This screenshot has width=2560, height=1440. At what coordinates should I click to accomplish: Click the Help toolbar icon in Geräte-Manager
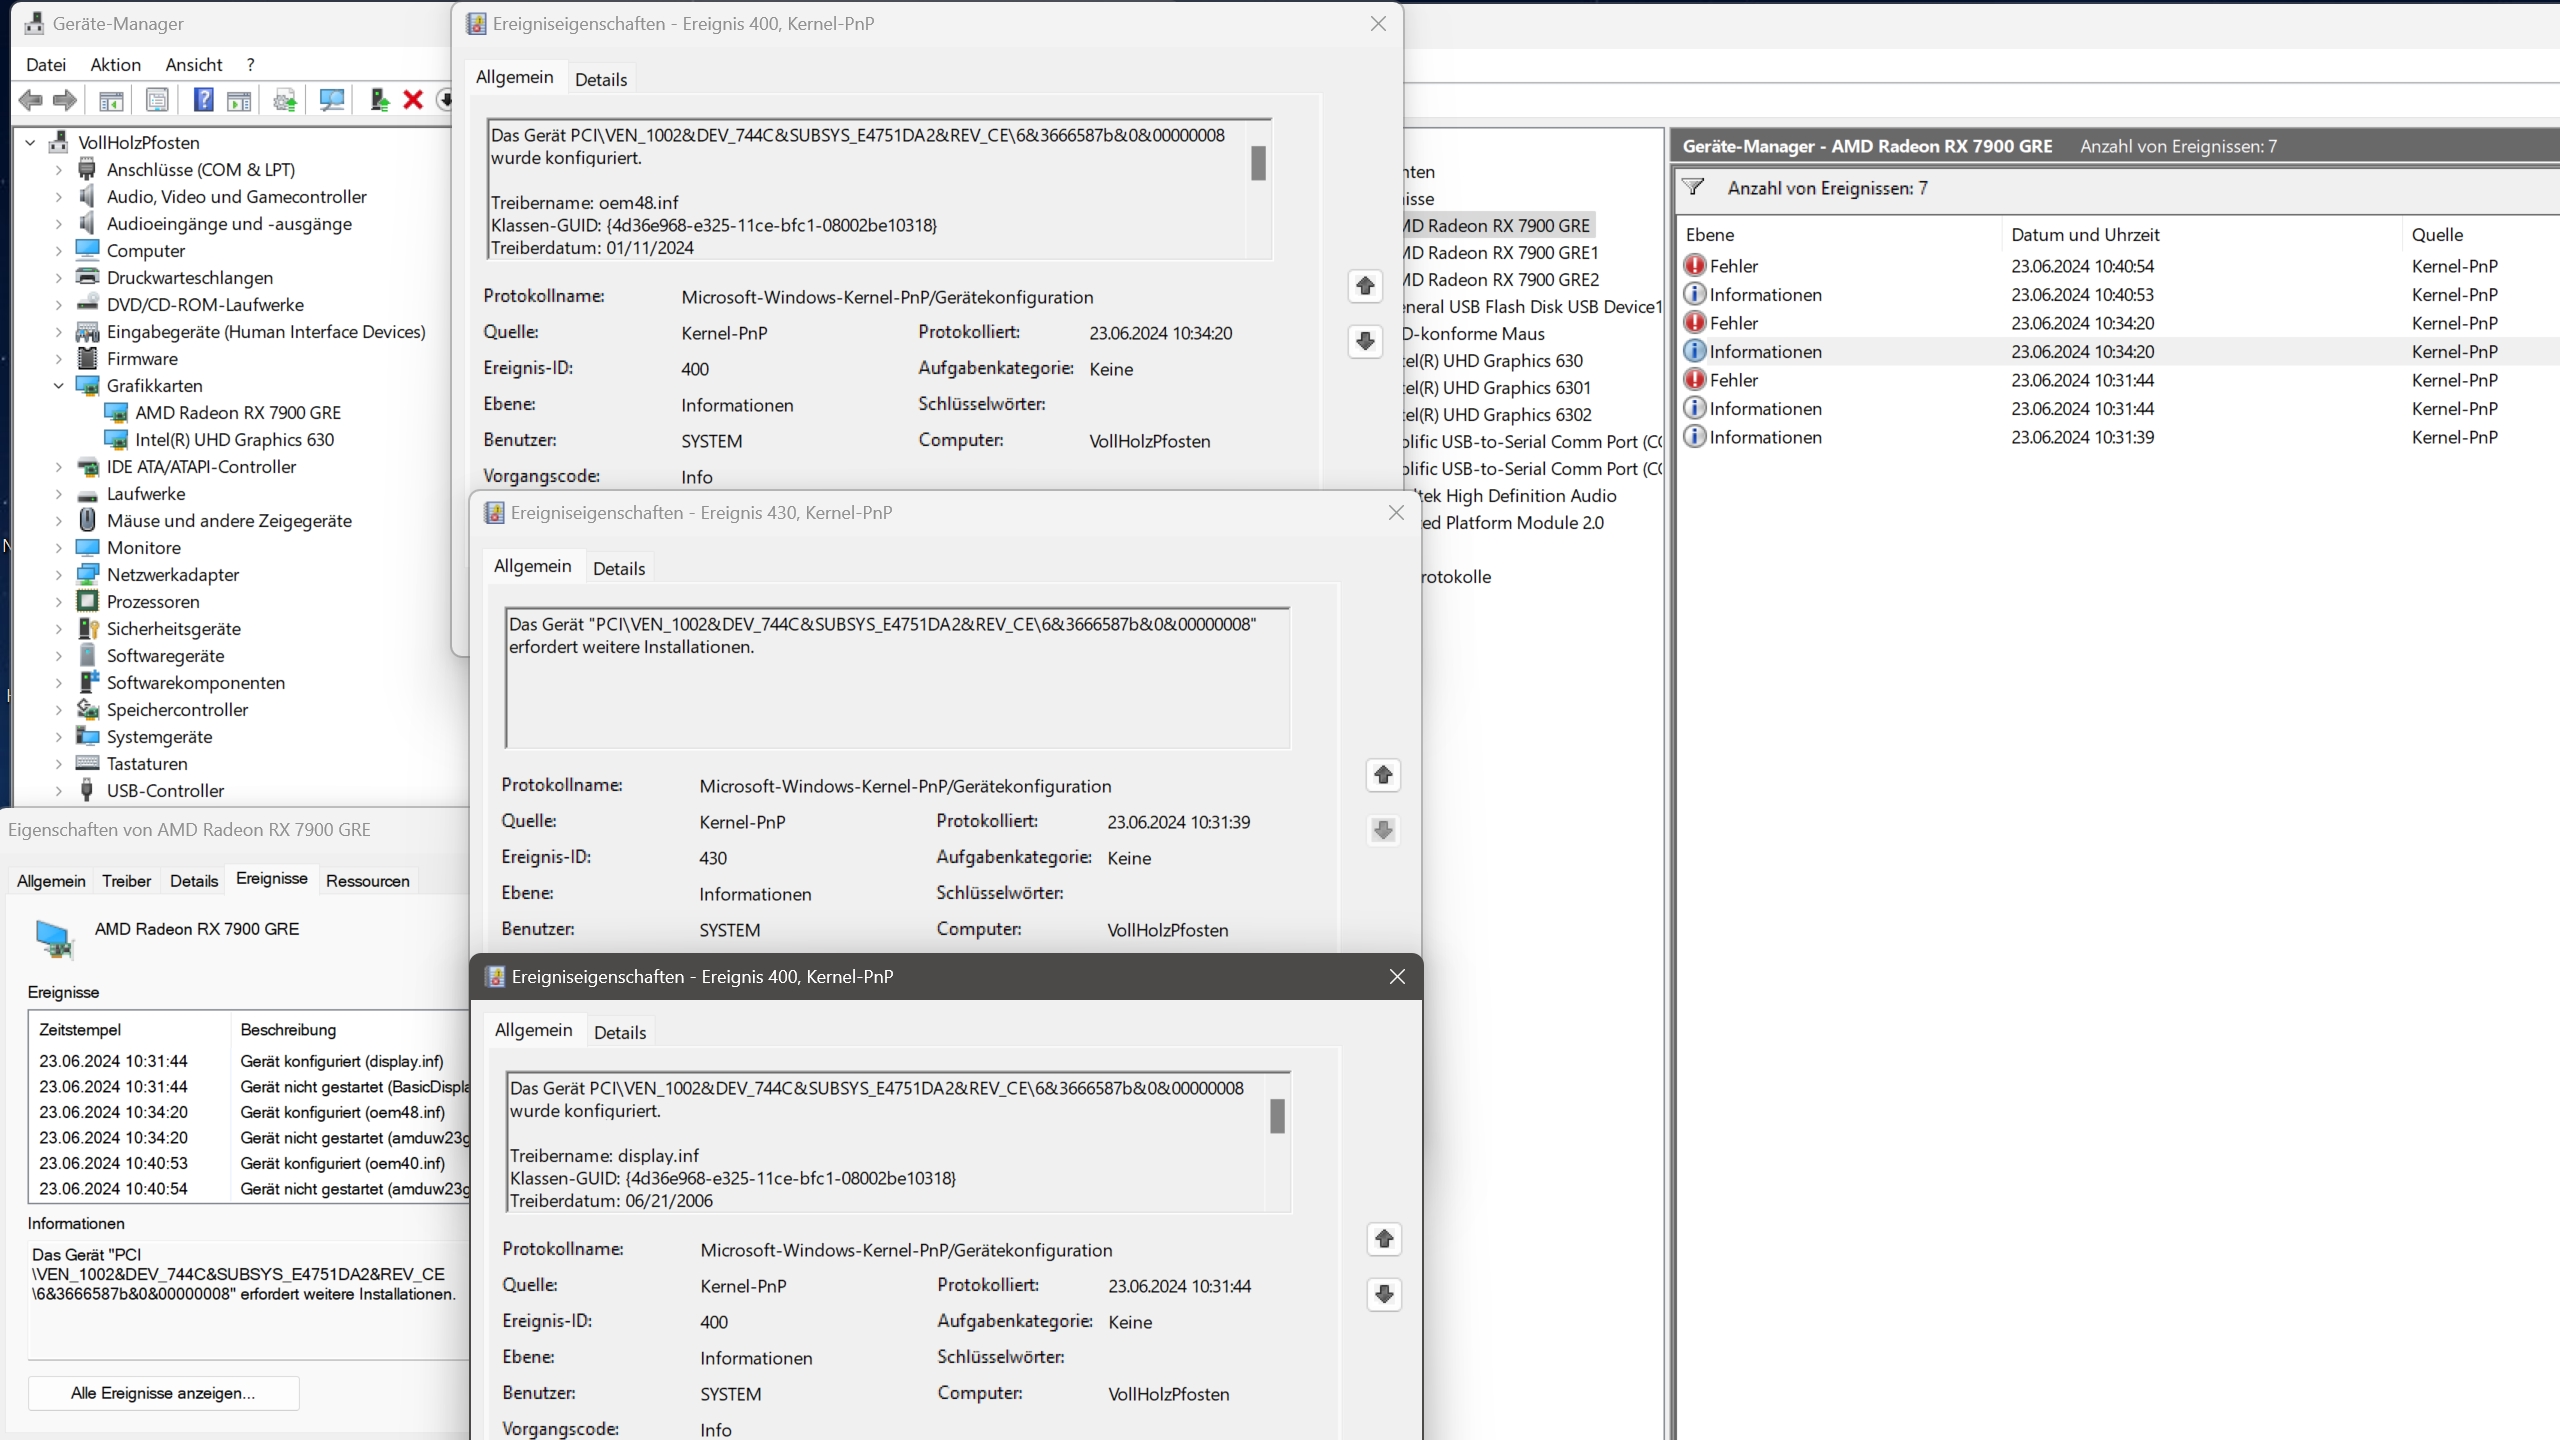pyautogui.click(x=203, y=100)
